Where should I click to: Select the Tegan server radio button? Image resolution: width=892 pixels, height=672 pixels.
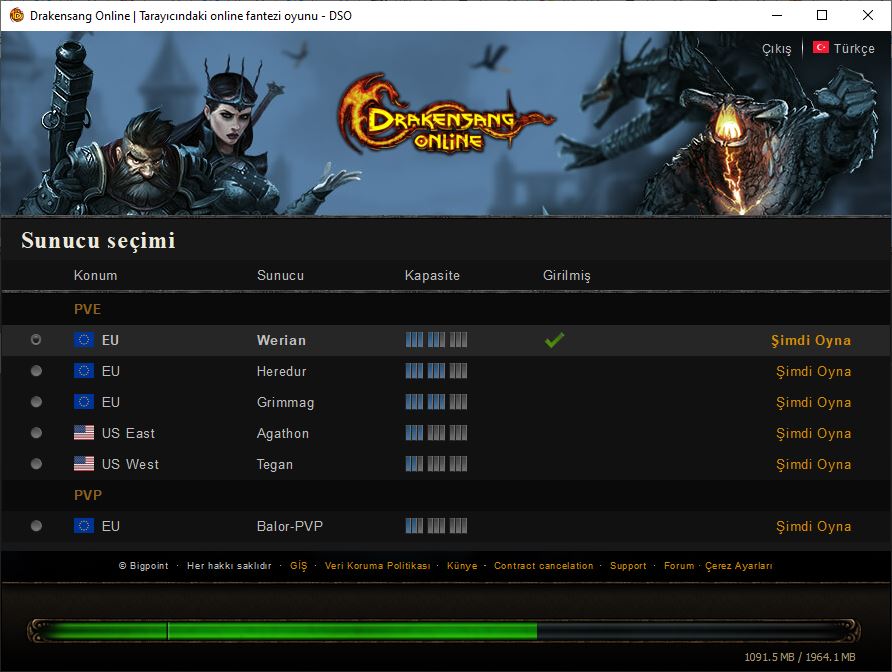pos(36,464)
